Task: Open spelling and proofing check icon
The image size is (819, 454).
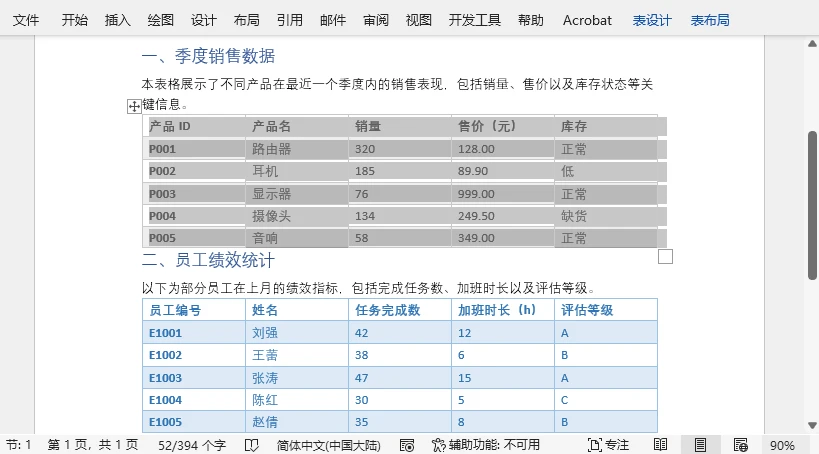Action: tap(252, 445)
